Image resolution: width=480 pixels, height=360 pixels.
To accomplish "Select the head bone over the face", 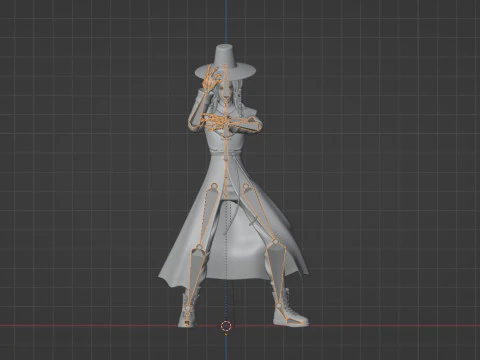I will [x=226, y=82].
